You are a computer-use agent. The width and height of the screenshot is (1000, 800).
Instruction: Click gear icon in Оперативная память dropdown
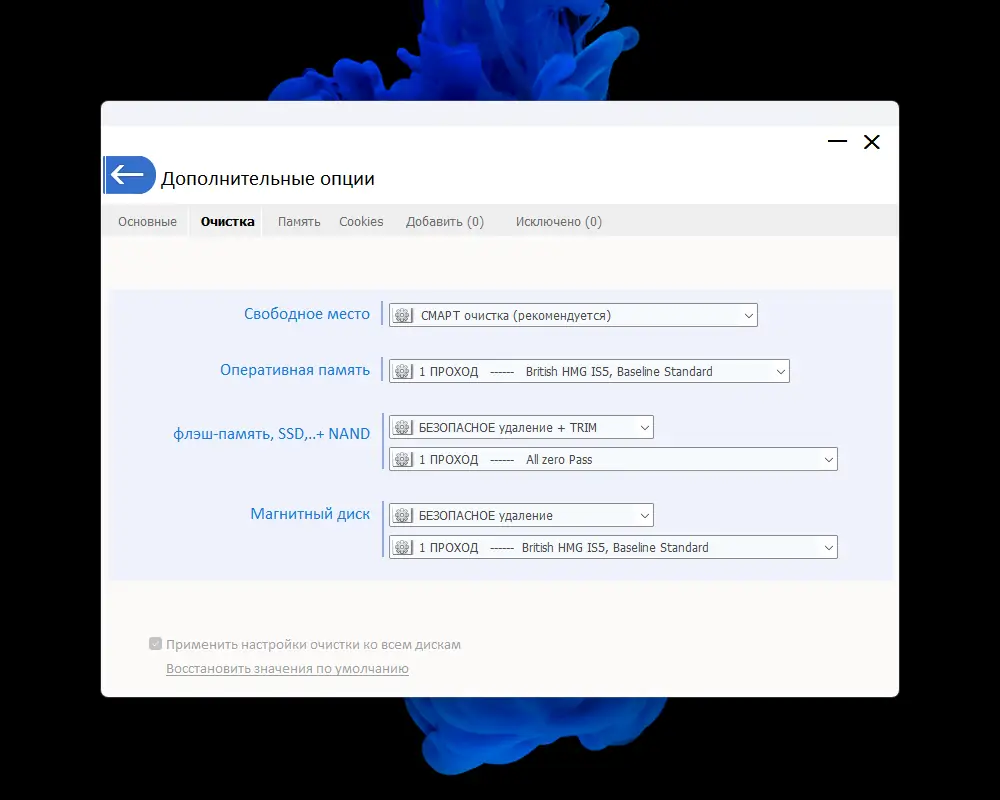pyautogui.click(x=402, y=371)
